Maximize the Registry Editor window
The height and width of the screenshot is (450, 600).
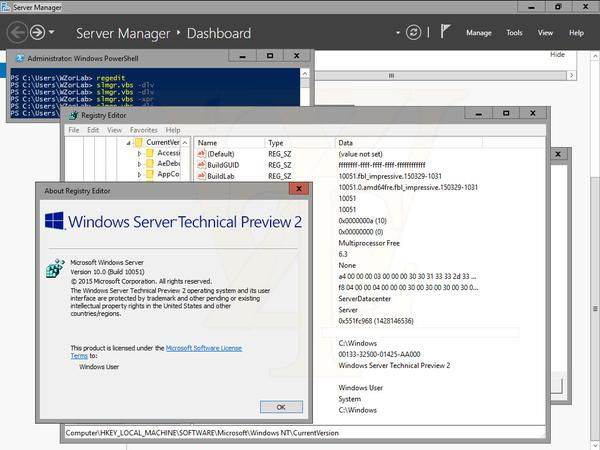[506, 113]
